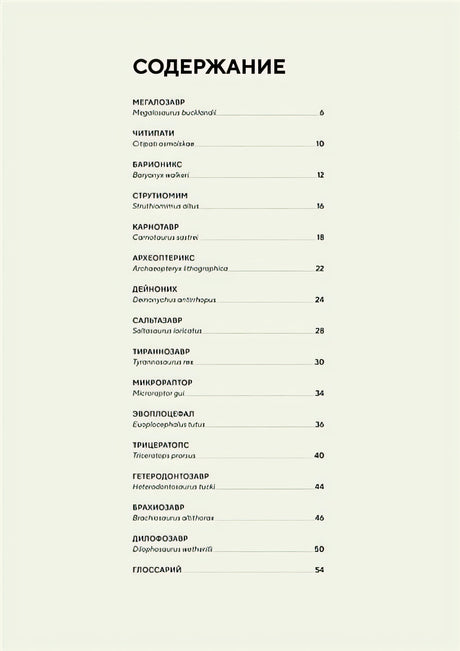Click the ТРИЦЕРАТОПС title
The width and height of the screenshot is (460, 651).
[x=161, y=445]
